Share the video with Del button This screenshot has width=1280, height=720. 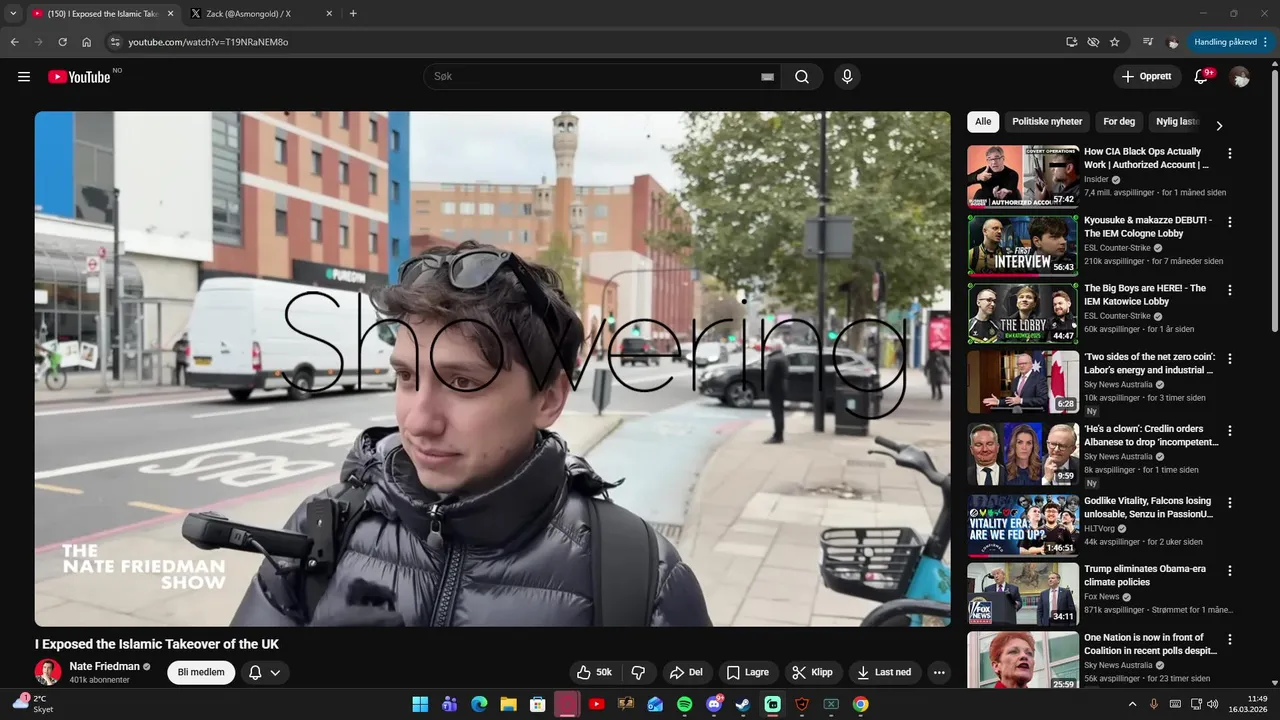[686, 673]
